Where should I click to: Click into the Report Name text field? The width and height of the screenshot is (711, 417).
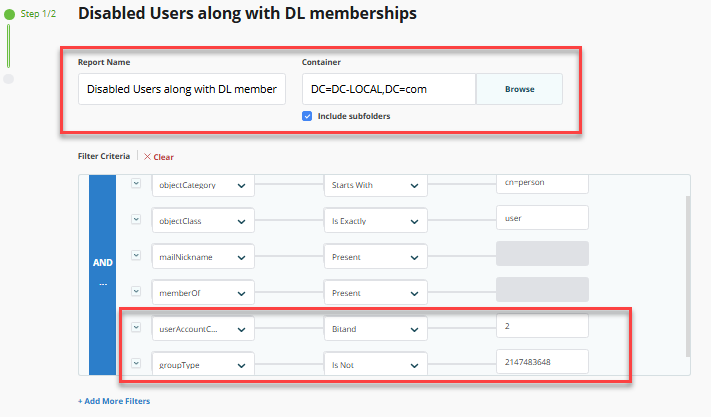(x=181, y=89)
